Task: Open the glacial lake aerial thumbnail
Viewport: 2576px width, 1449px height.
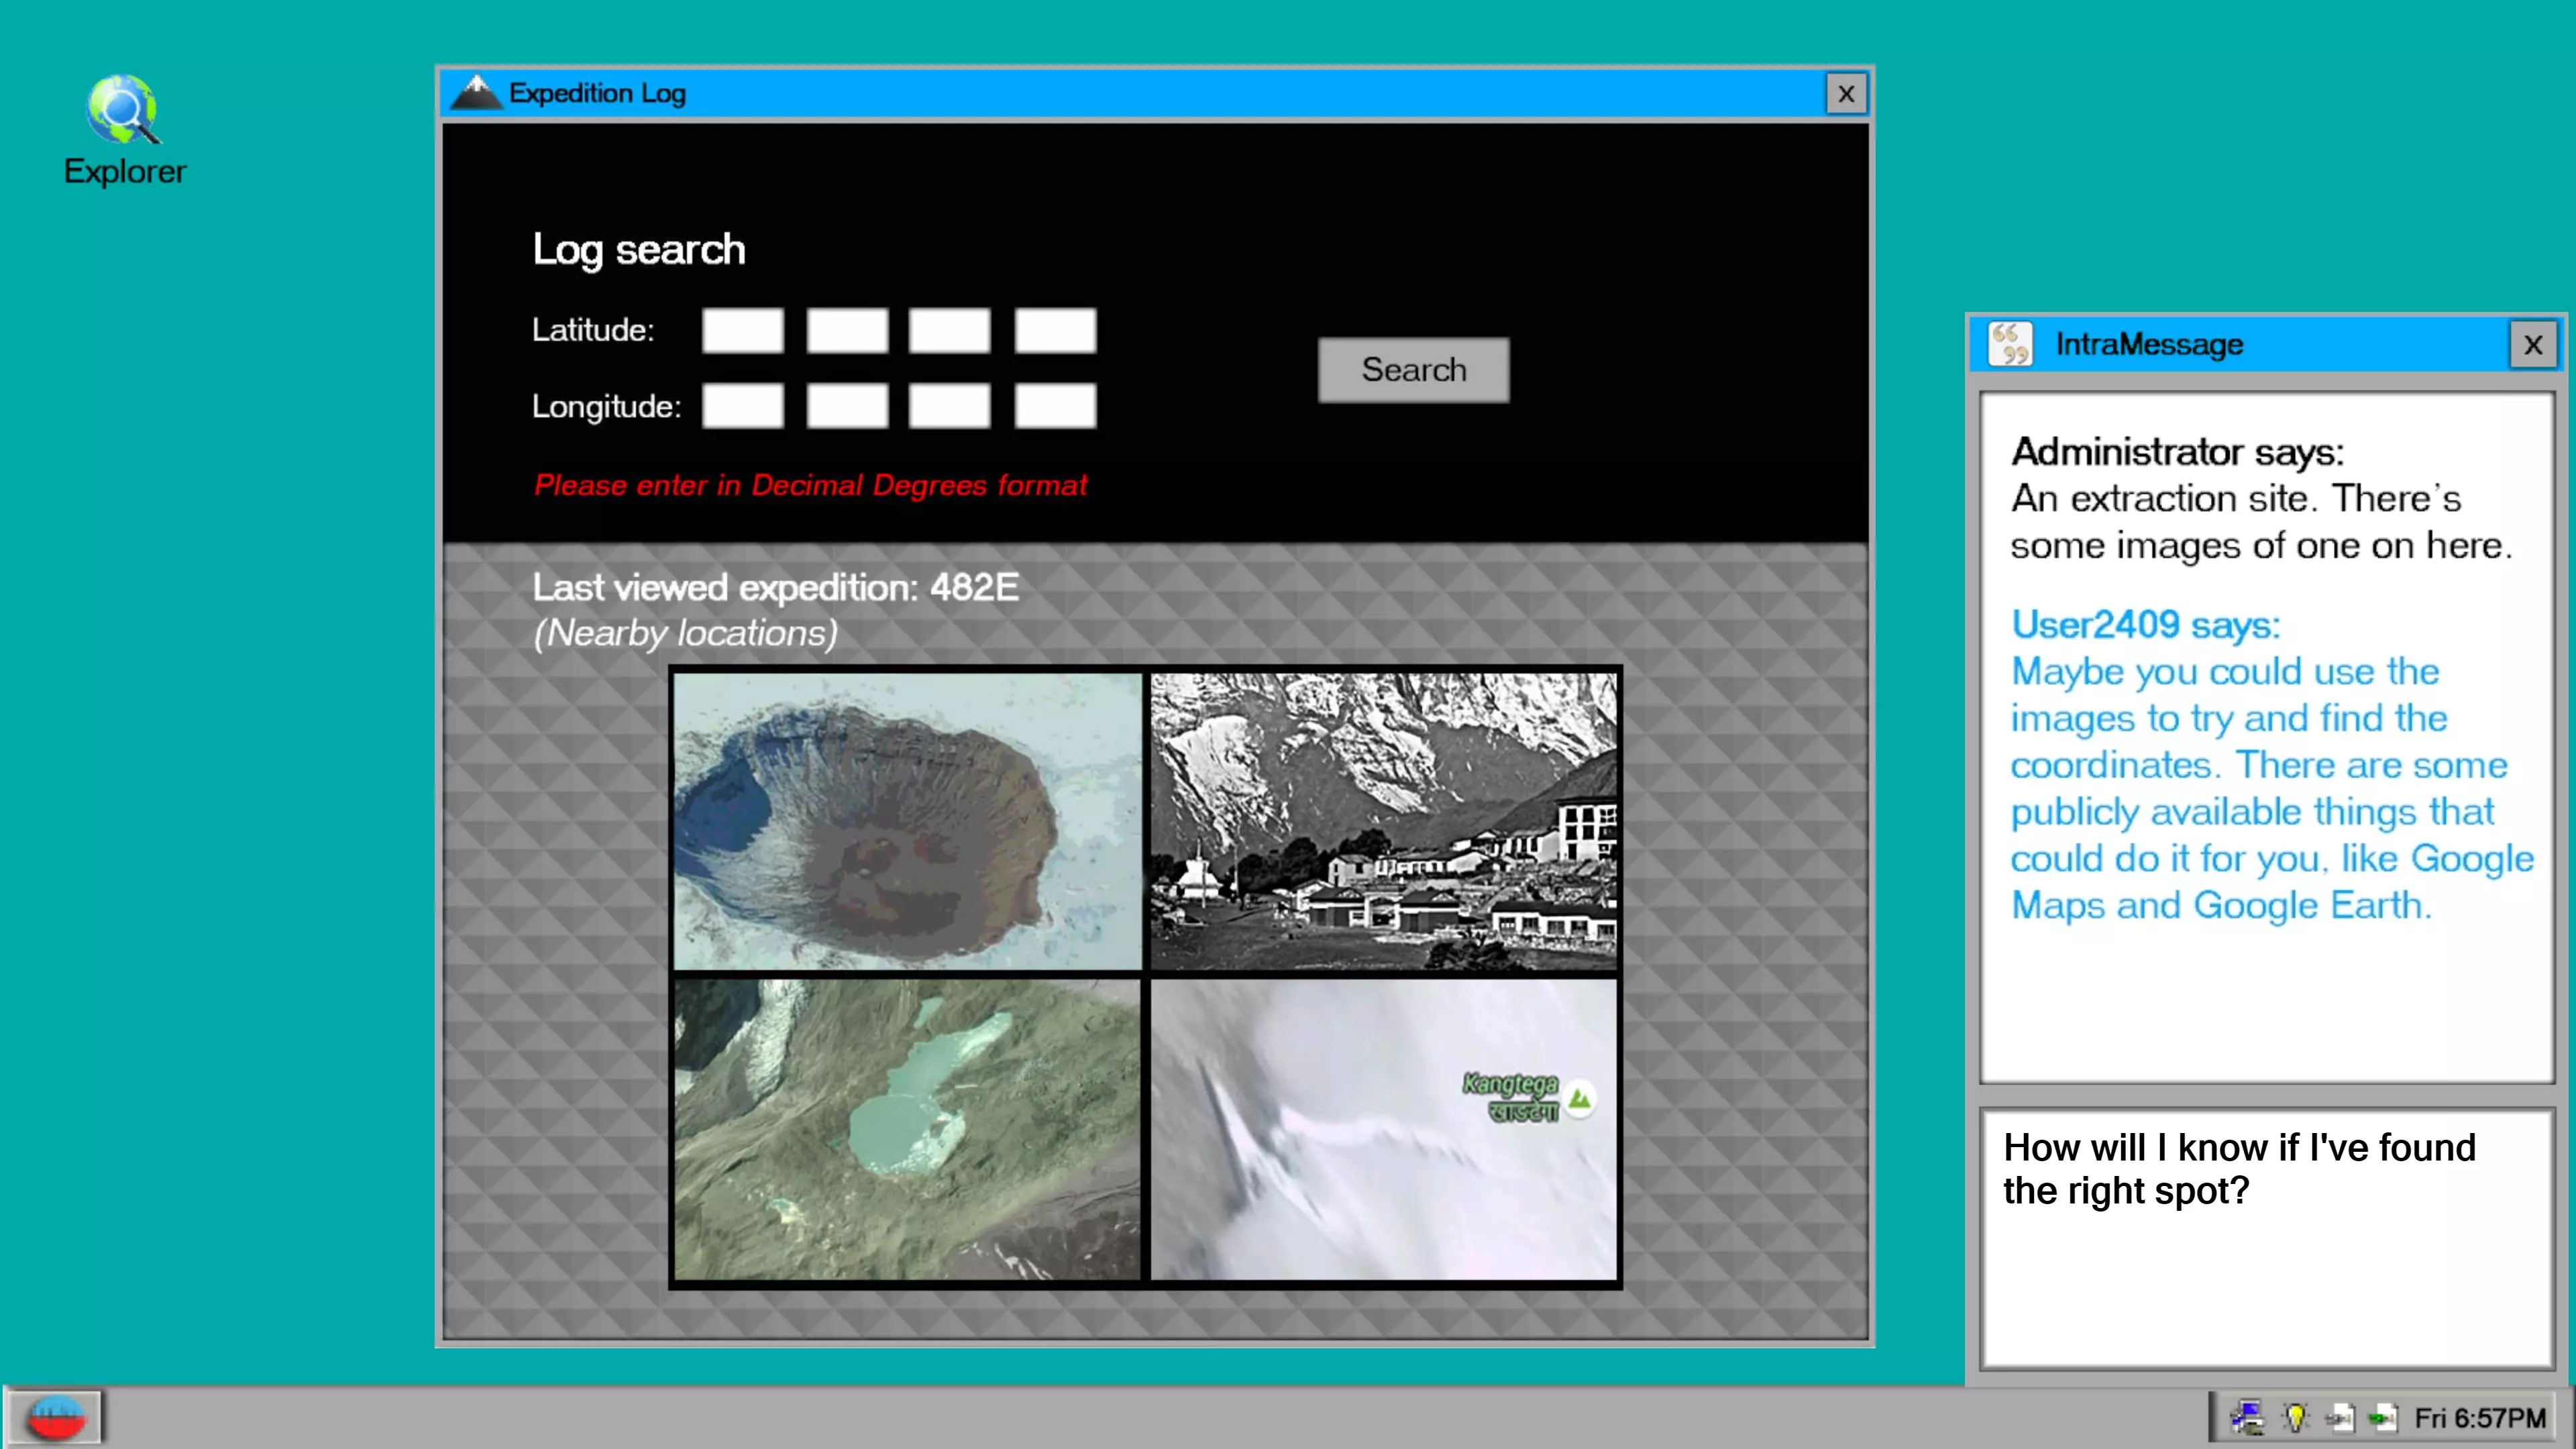Action: [x=907, y=1128]
